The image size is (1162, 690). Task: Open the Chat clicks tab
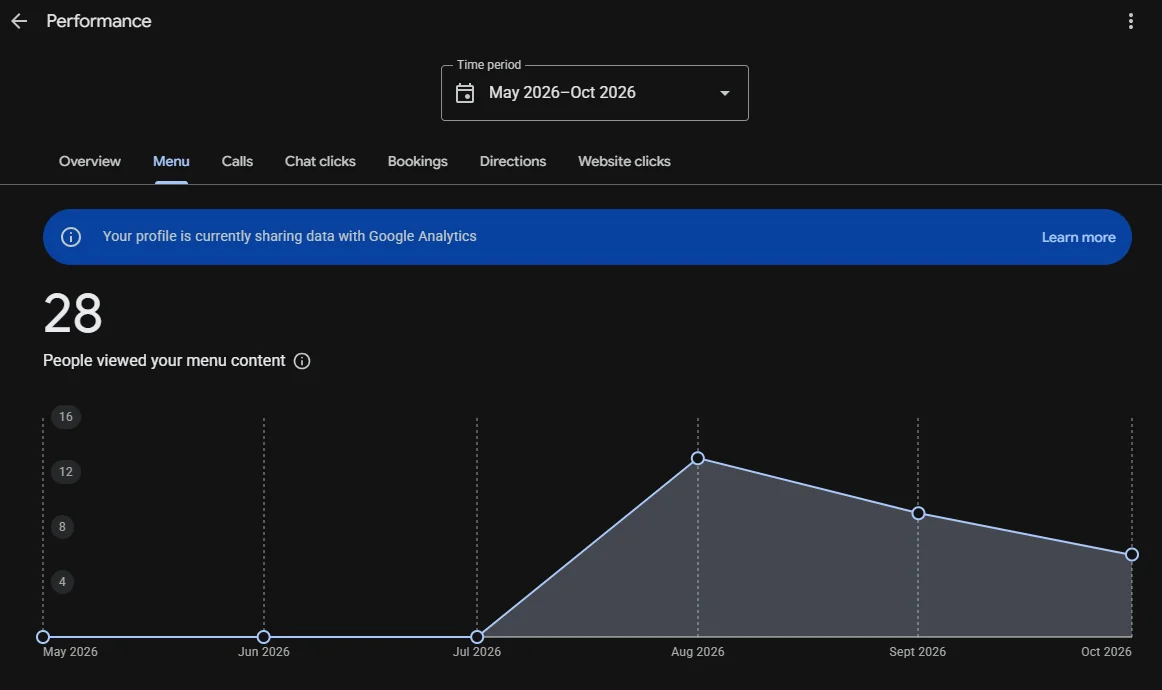point(320,162)
